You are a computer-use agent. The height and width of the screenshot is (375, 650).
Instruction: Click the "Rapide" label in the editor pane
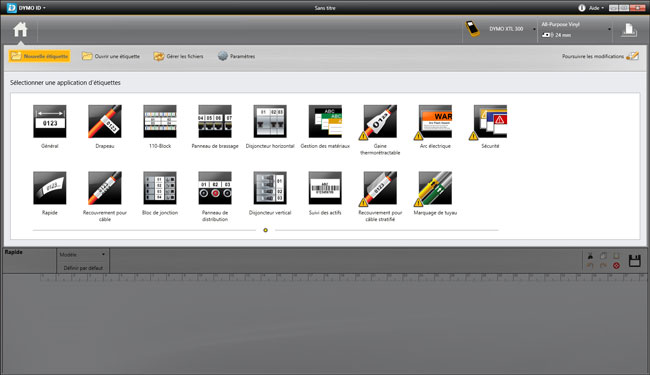tap(14, 252)
